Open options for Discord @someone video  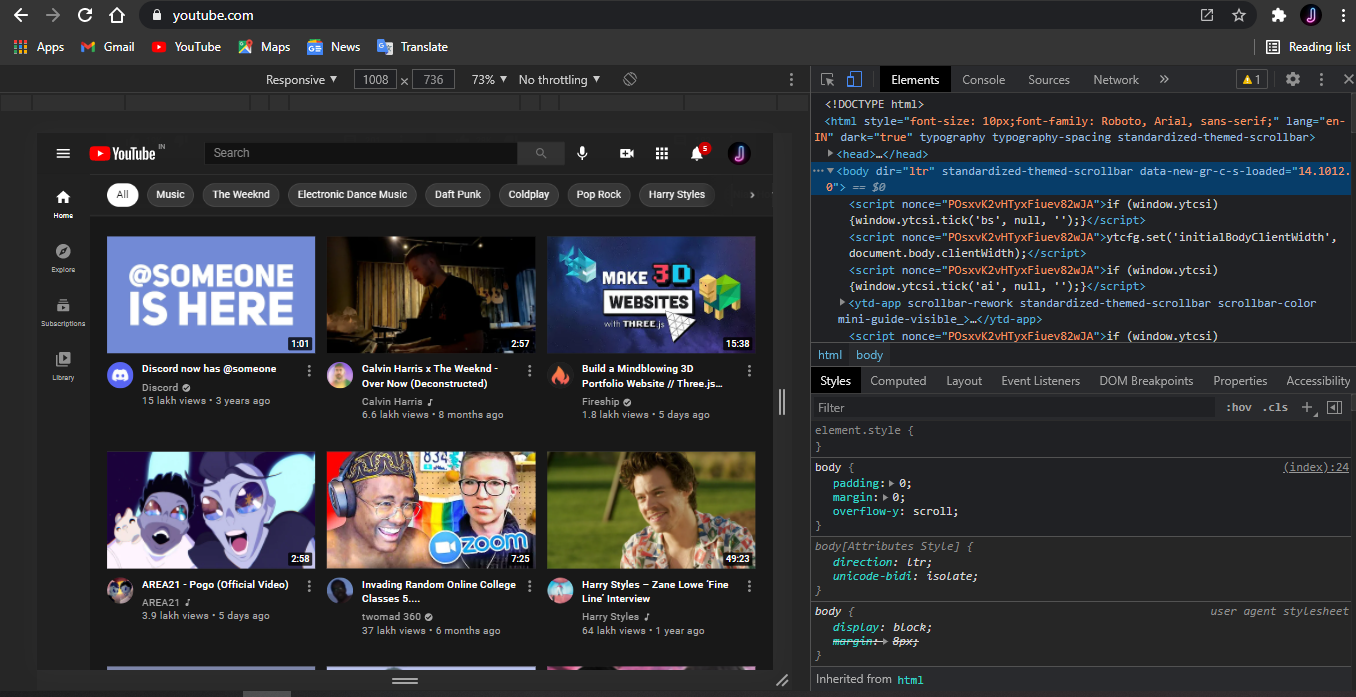[309, 371]
